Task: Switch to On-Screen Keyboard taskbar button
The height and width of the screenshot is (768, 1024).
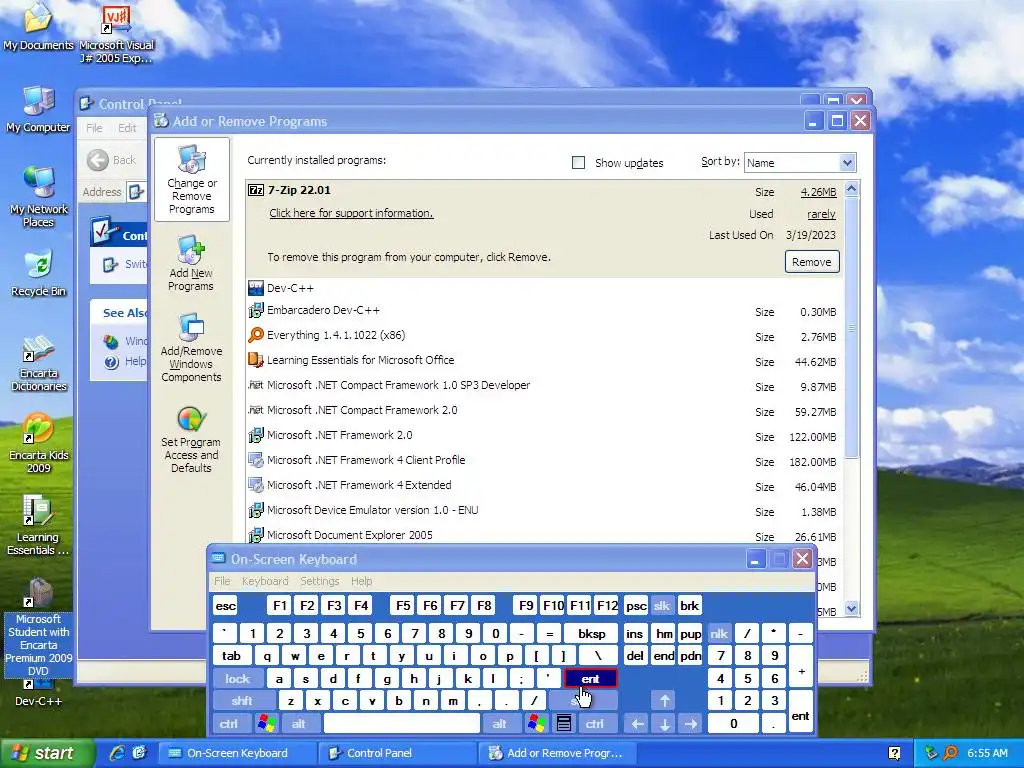Action: (239, 753)
